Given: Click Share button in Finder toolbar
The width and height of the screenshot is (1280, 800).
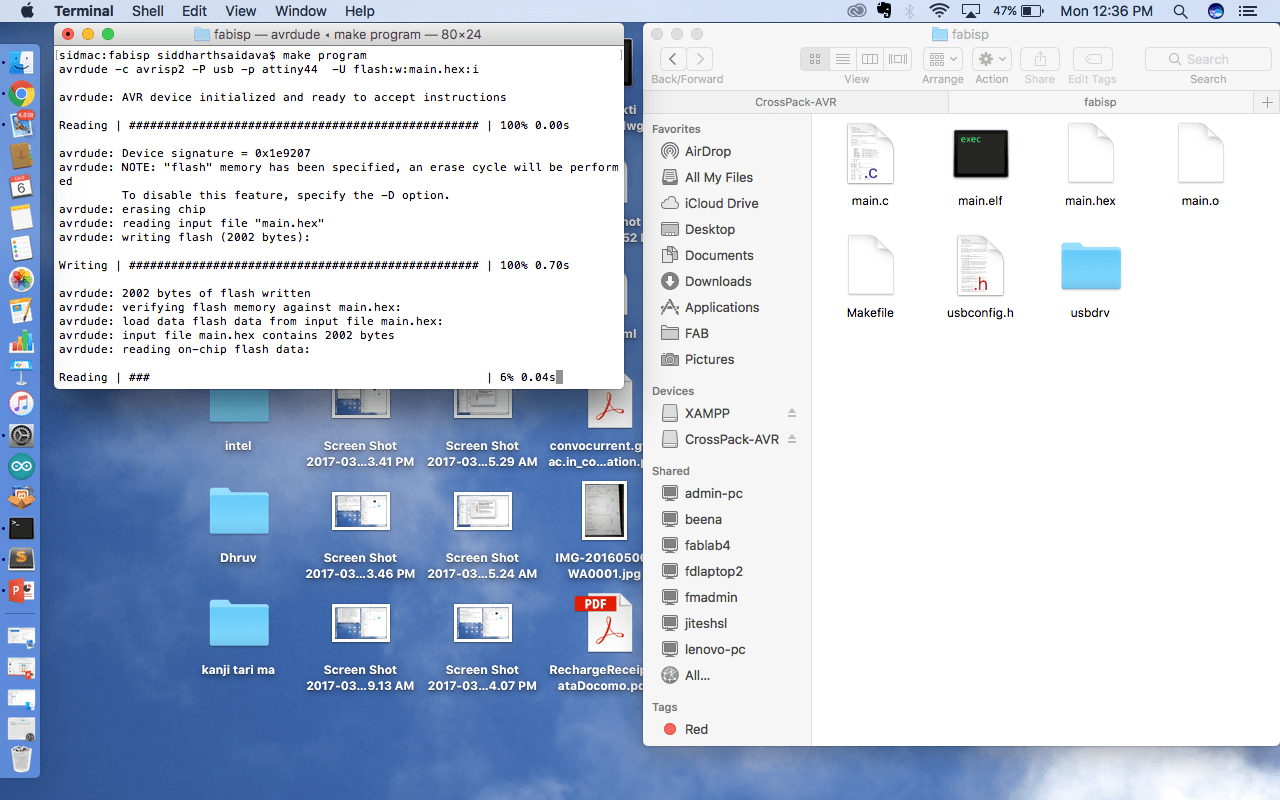Looking at the screenshot, I should point(1040,59).
